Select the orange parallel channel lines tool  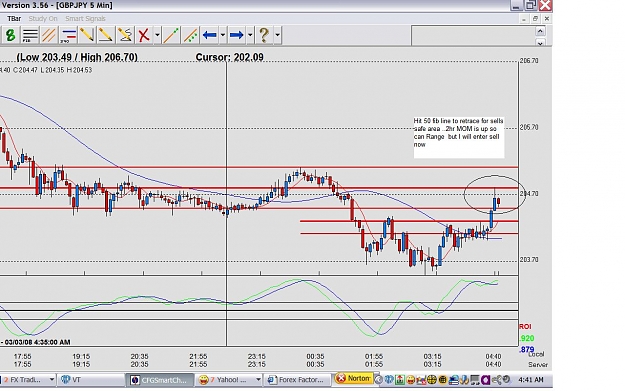(49, 35)
